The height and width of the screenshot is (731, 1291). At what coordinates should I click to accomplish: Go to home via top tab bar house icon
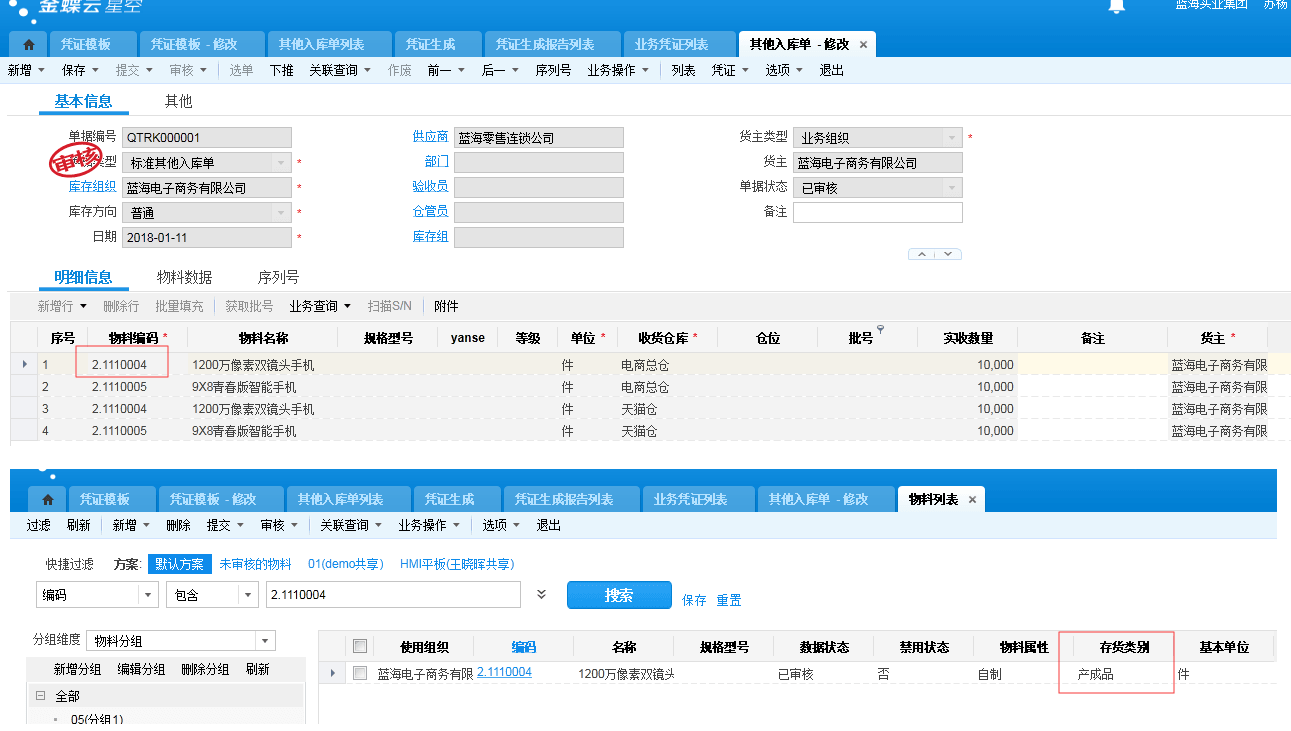coord(28,45)
